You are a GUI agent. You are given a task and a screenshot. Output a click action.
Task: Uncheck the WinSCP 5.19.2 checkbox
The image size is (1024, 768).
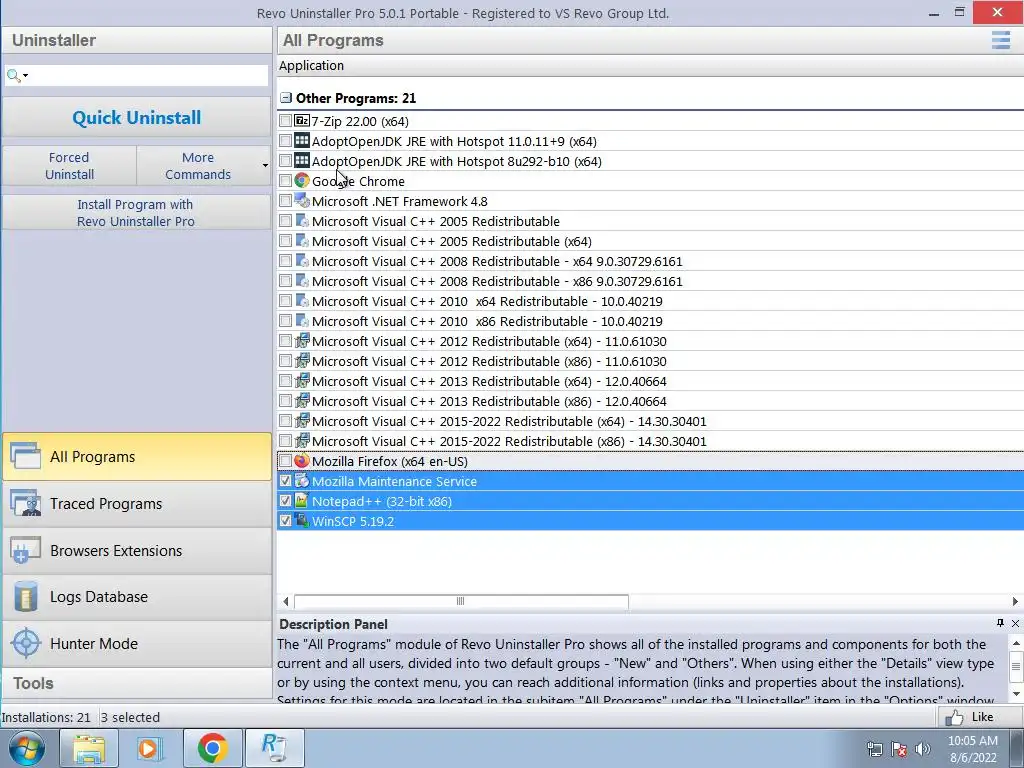tap(285, 520)
